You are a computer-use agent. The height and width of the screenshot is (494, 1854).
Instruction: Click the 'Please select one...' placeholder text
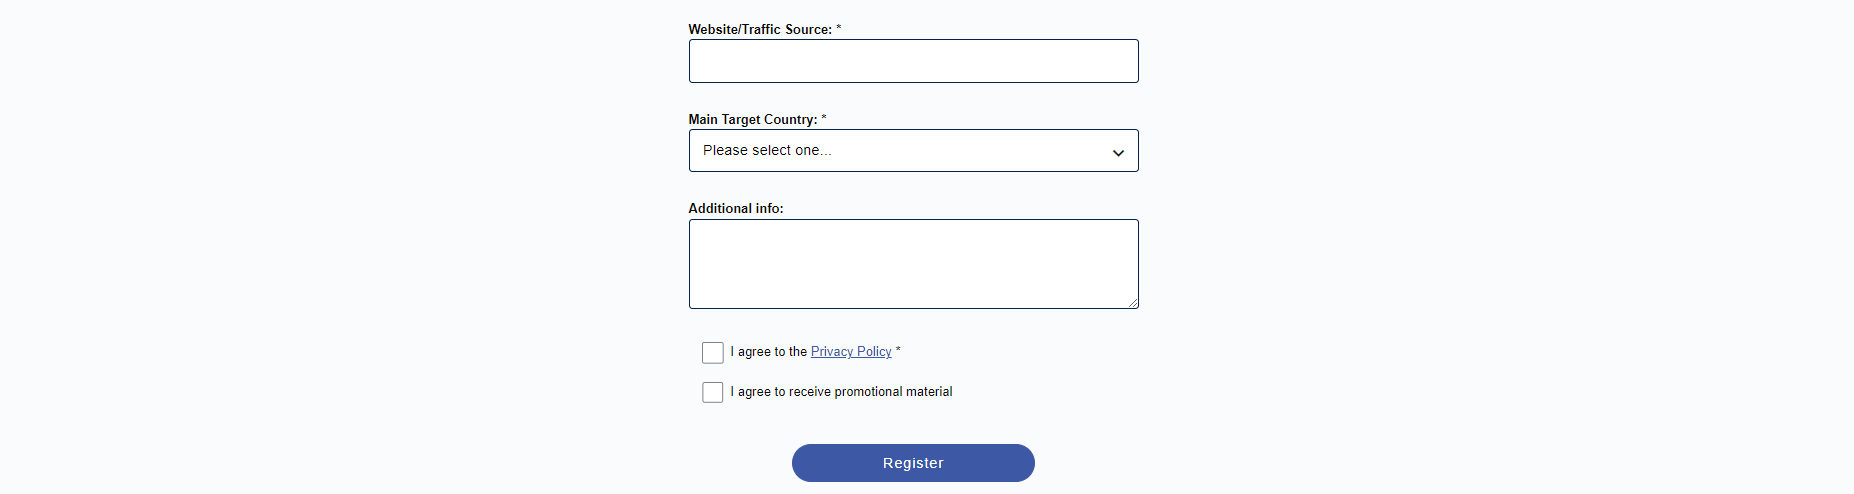767,151
